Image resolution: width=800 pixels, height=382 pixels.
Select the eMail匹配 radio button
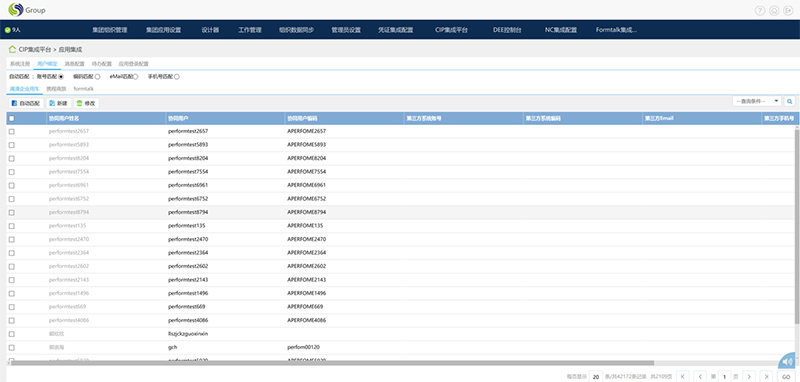point(135,77)
